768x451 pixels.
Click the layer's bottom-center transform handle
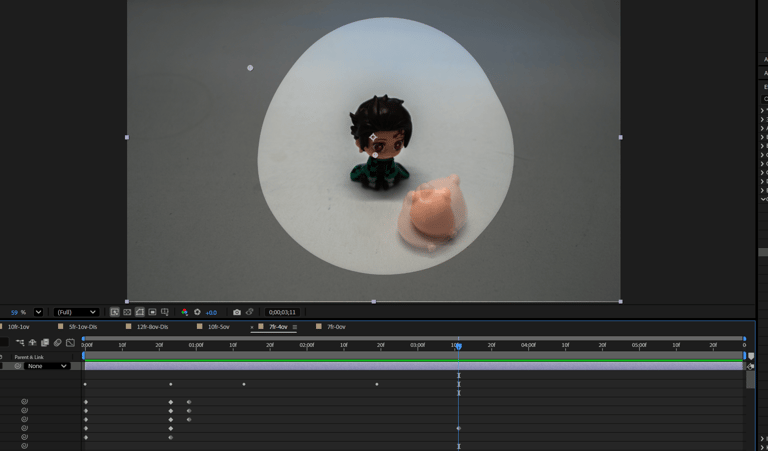pyautogui.click(x=374, y=302)
